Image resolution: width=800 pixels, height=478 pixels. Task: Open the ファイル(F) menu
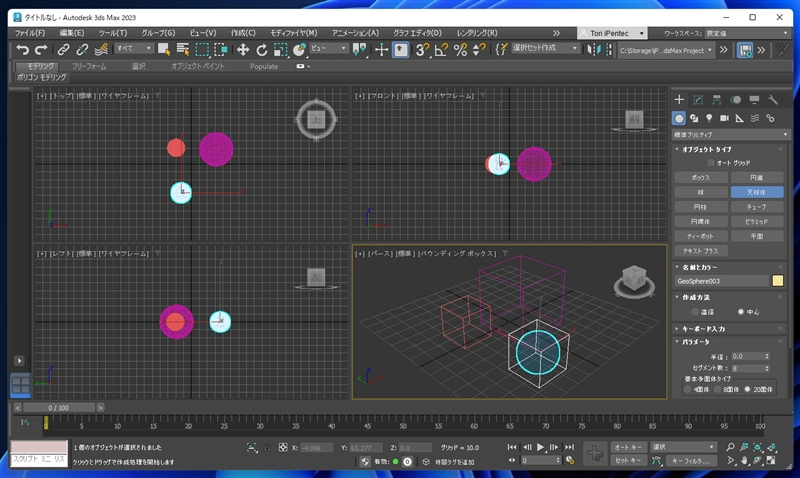(x=30, y=33)
